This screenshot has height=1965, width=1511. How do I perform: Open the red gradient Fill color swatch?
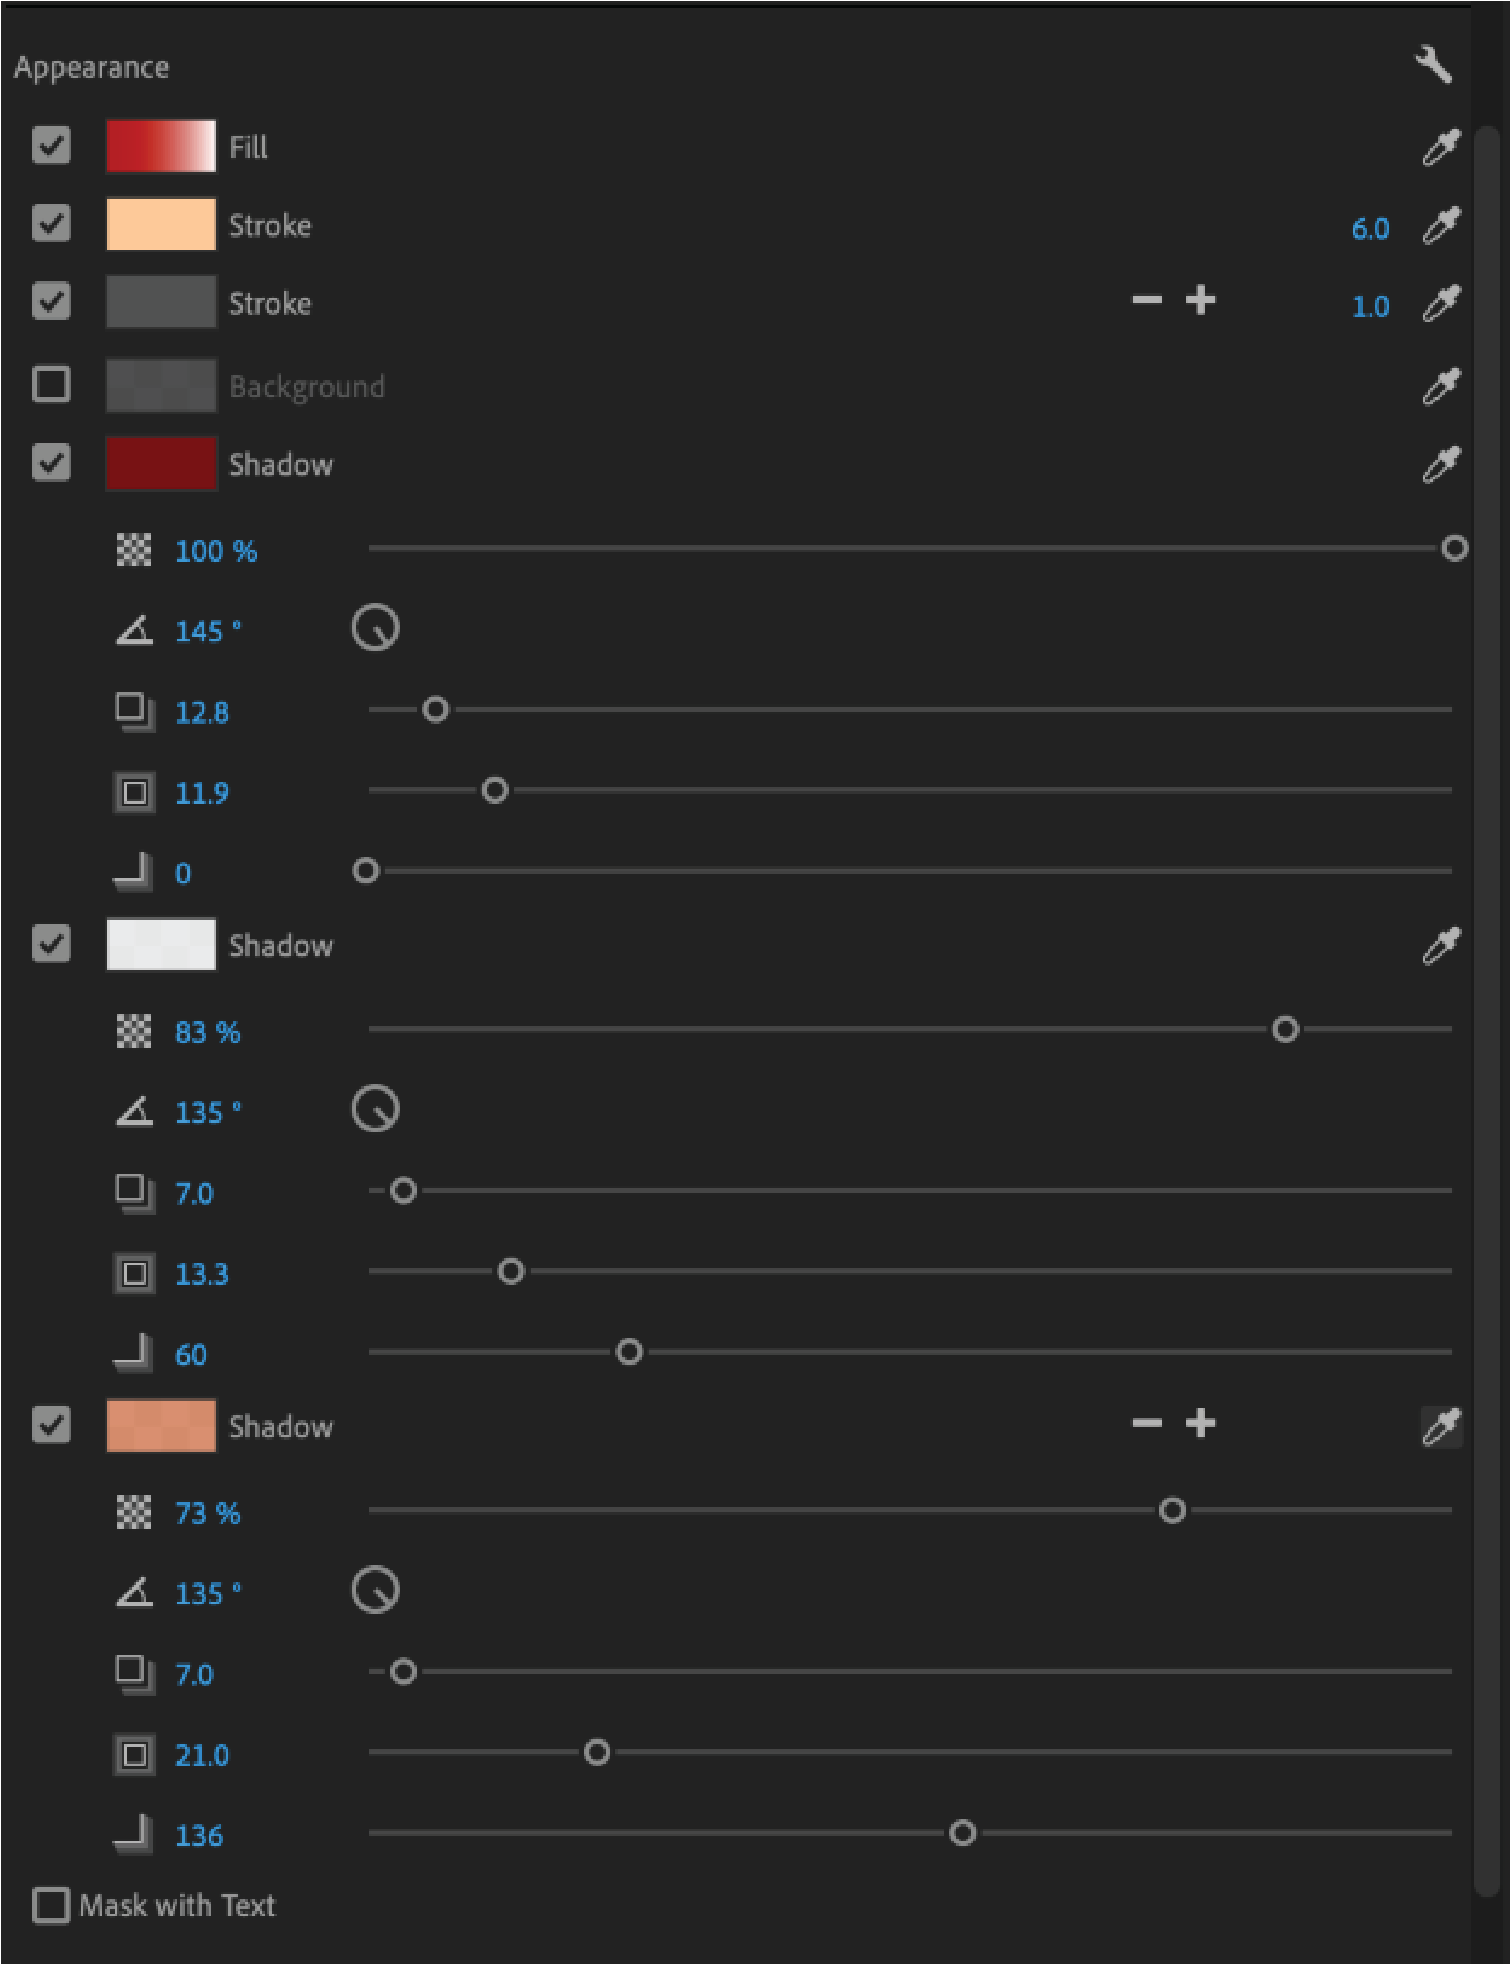(161, 146)
